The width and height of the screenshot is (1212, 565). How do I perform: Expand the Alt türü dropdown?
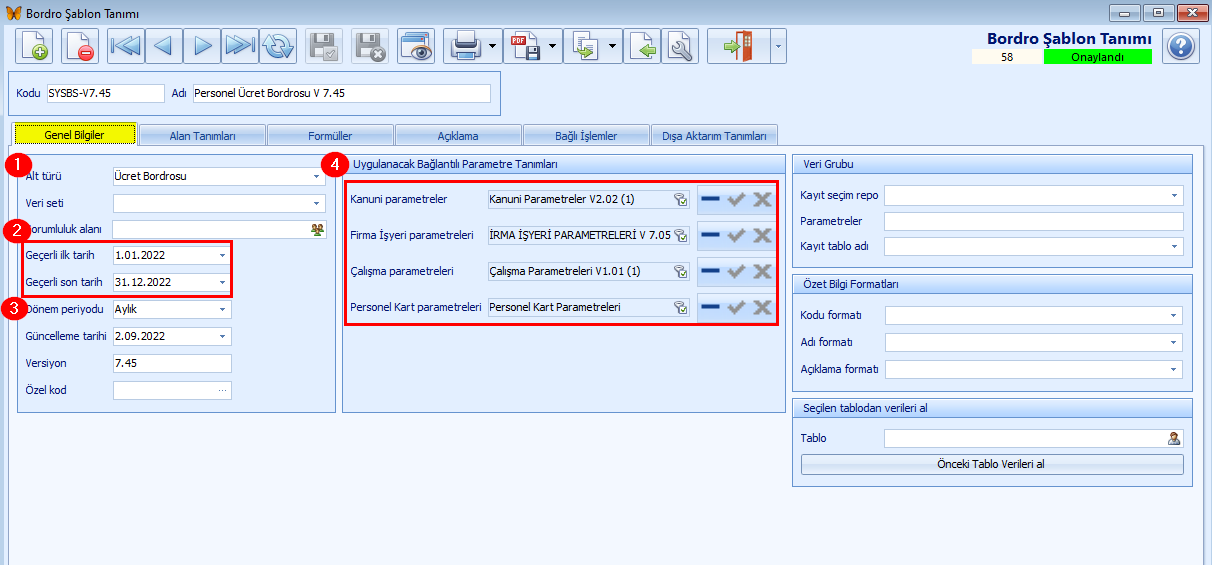[x=318, y=177]
